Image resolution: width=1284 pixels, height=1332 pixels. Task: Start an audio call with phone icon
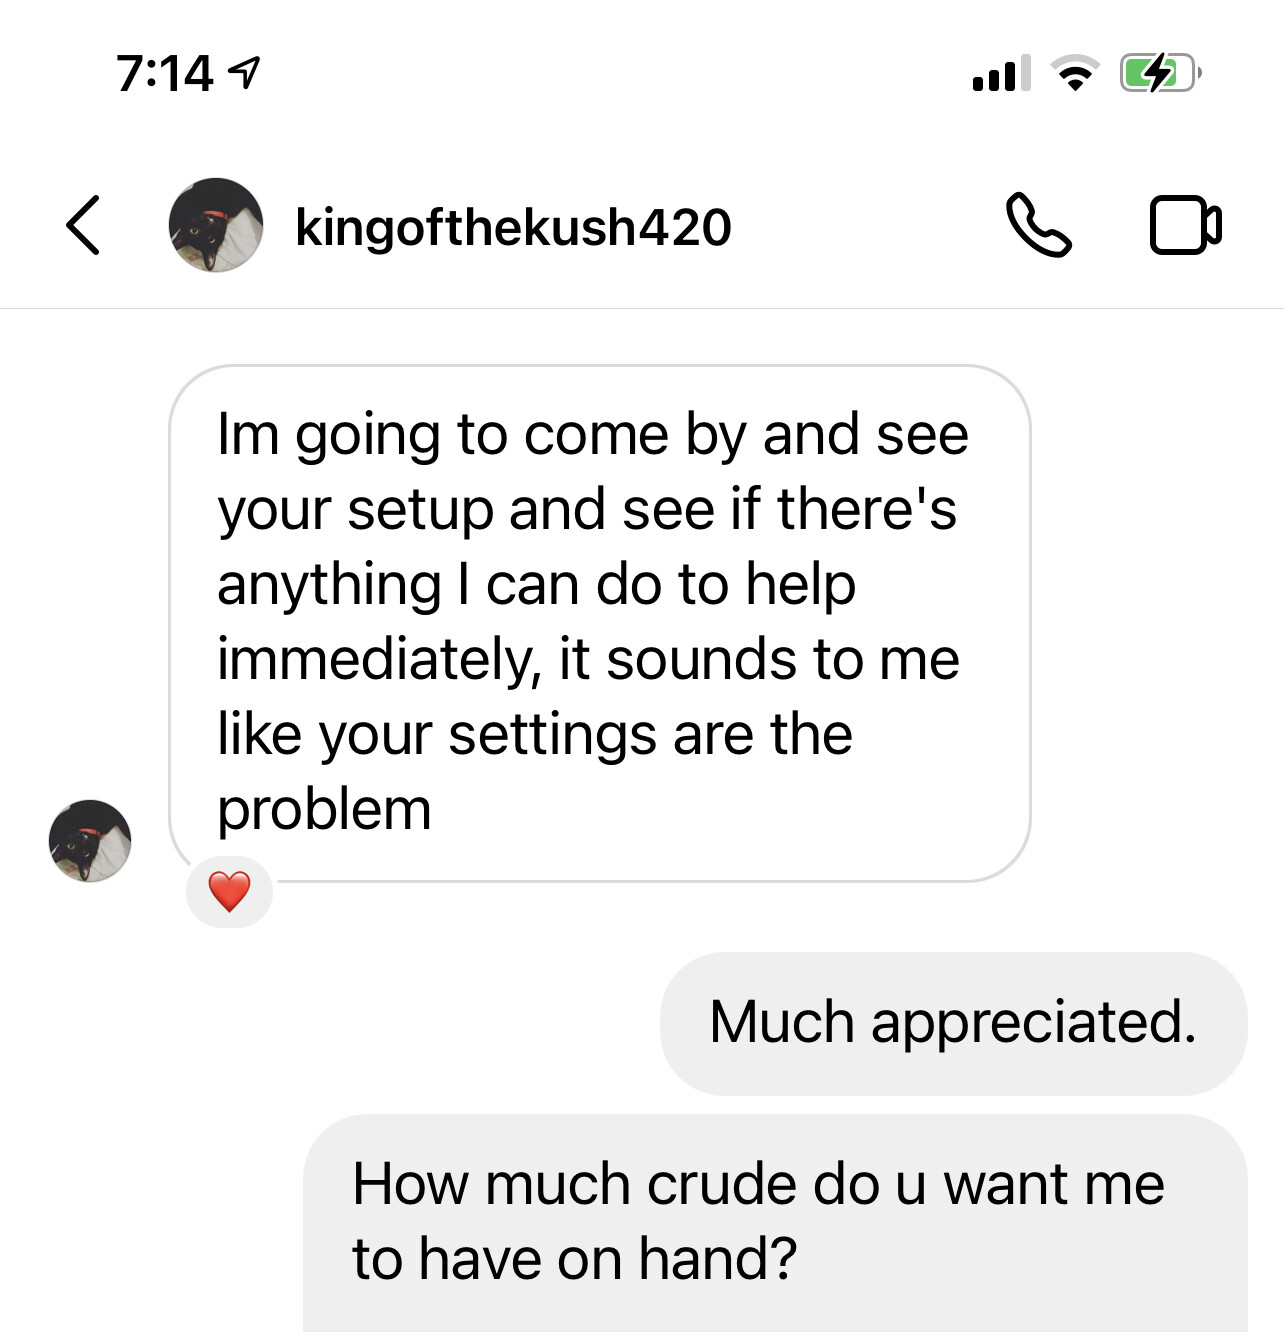1038,225
